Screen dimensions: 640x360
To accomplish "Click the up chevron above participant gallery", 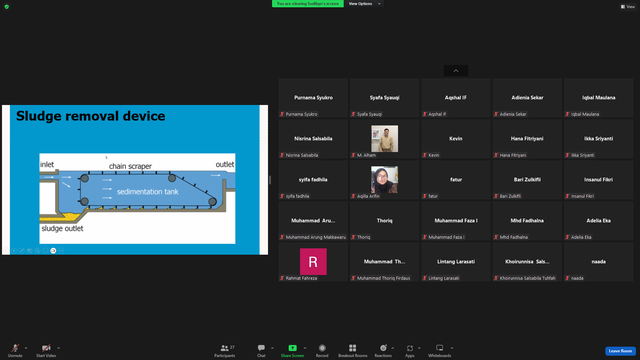I will pos(456,71).
